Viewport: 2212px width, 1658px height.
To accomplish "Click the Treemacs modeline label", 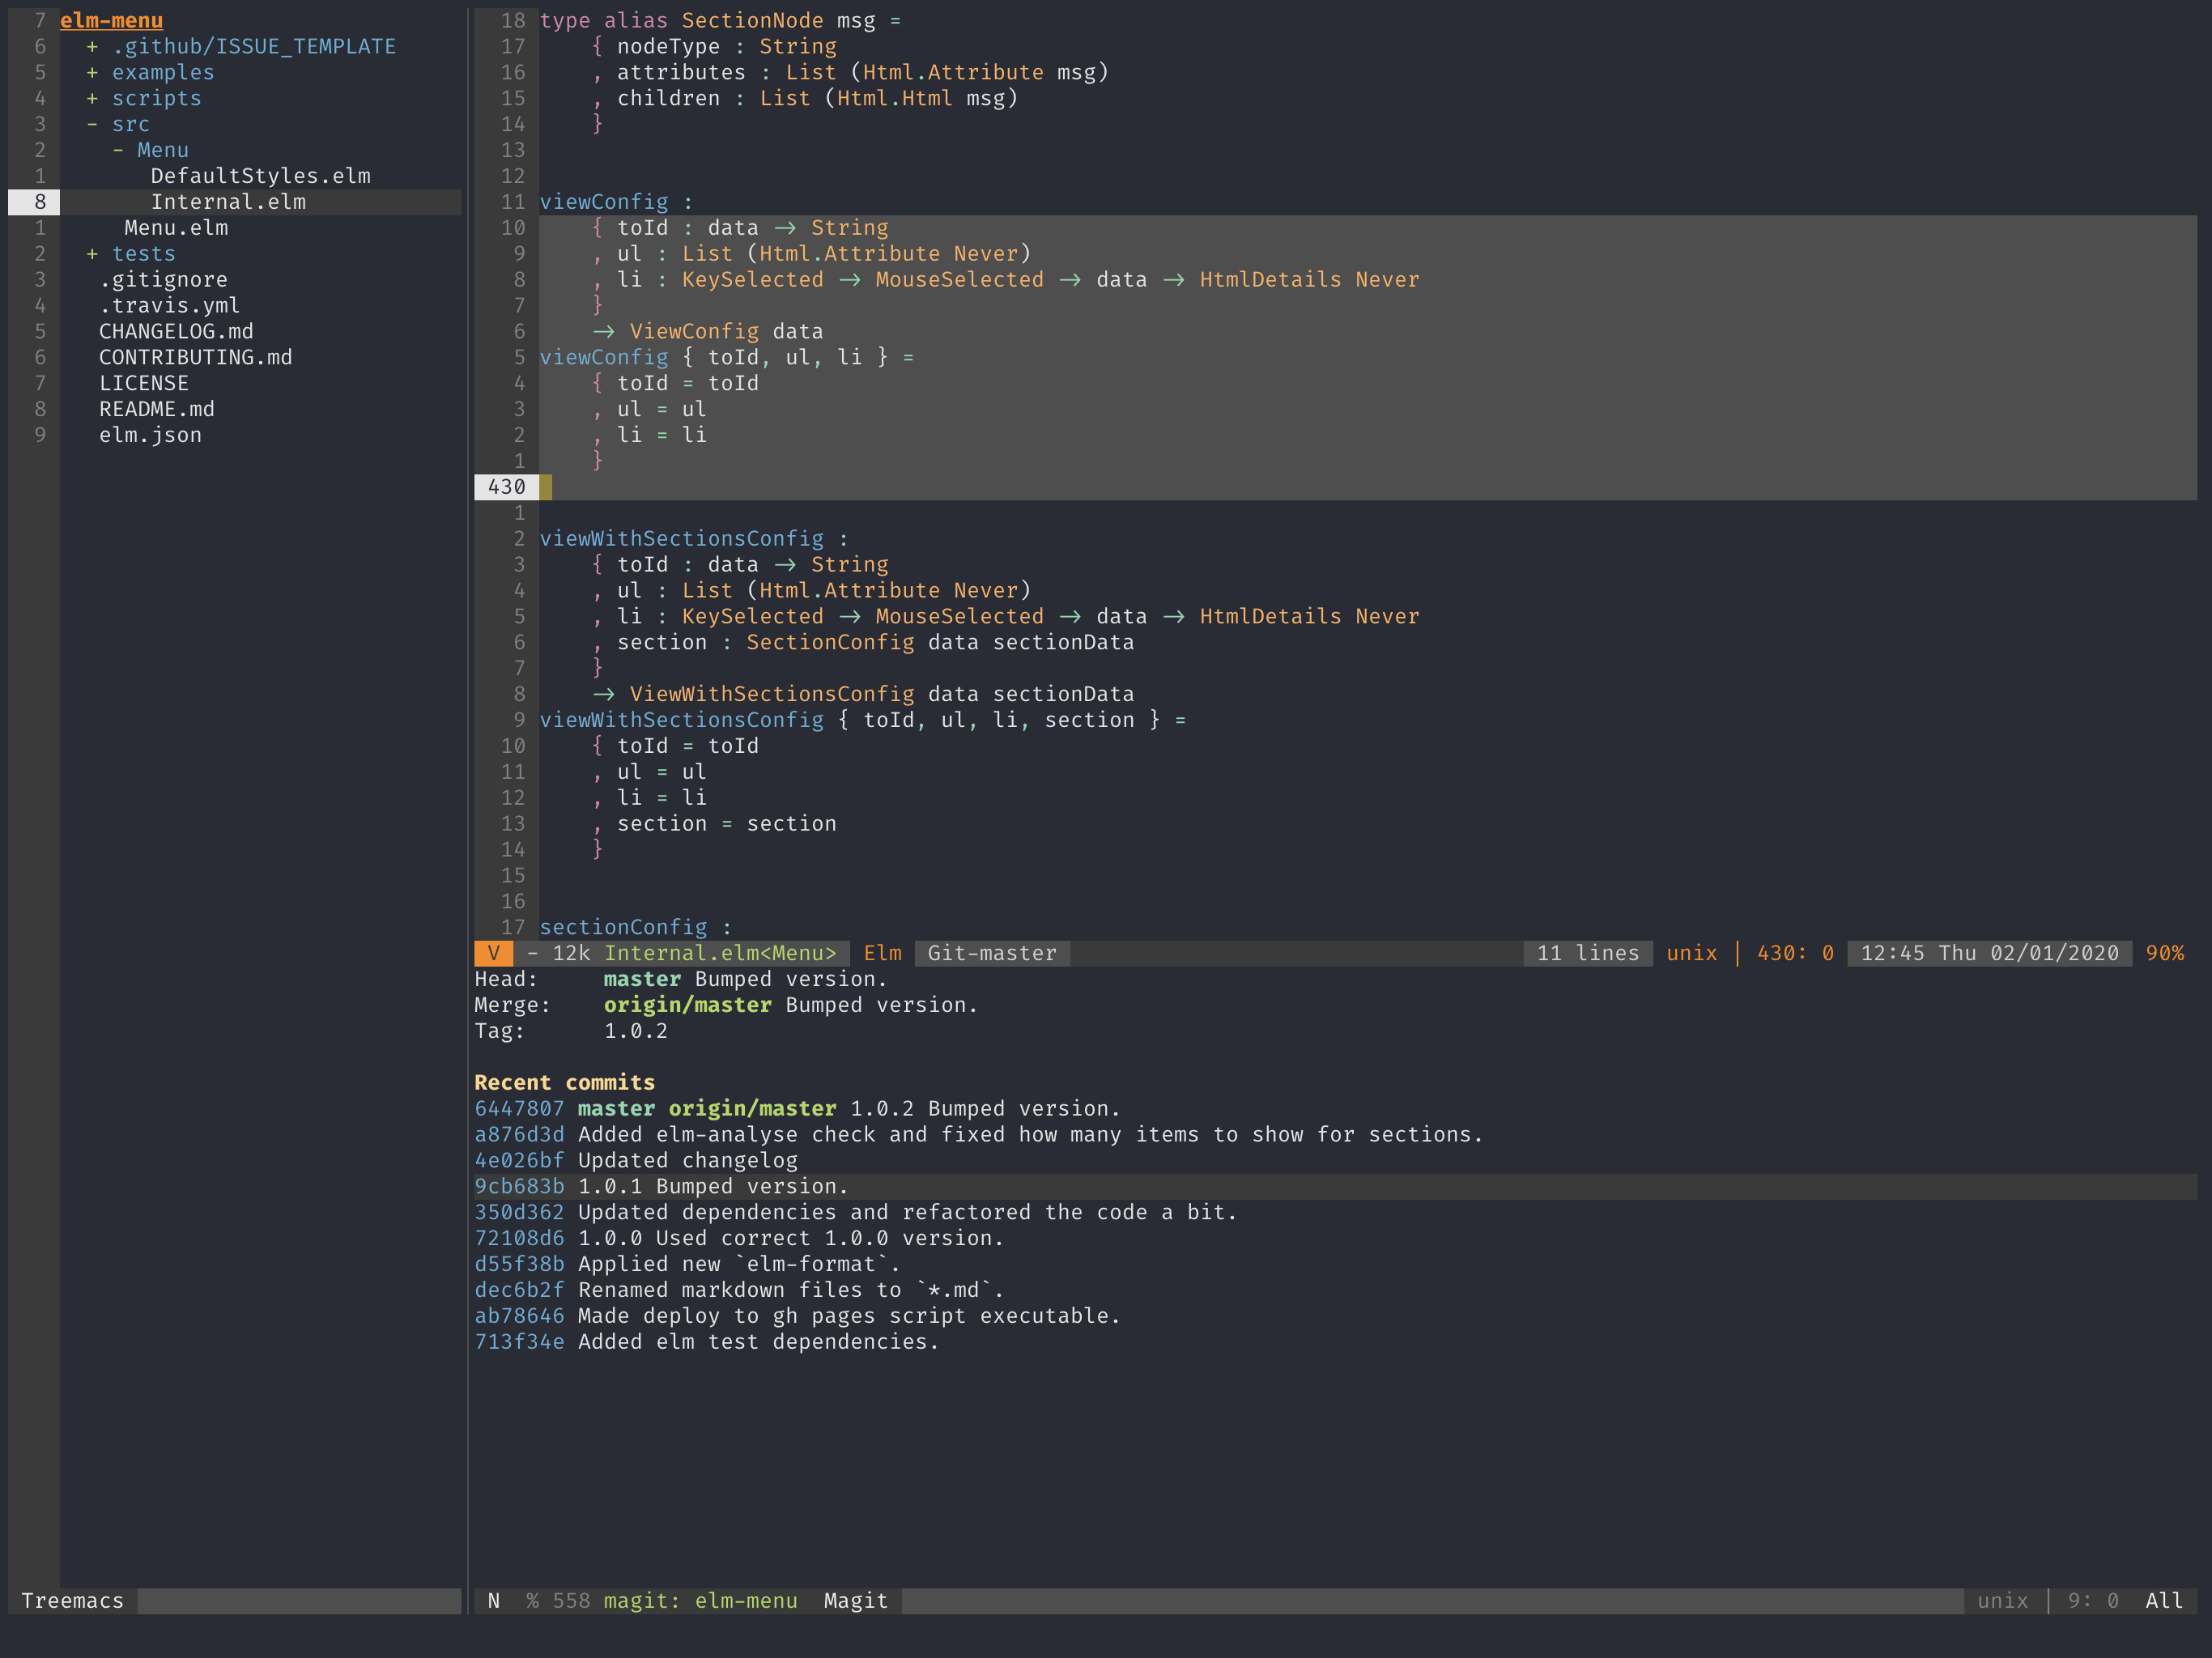I will click(x=72, y=1602).
